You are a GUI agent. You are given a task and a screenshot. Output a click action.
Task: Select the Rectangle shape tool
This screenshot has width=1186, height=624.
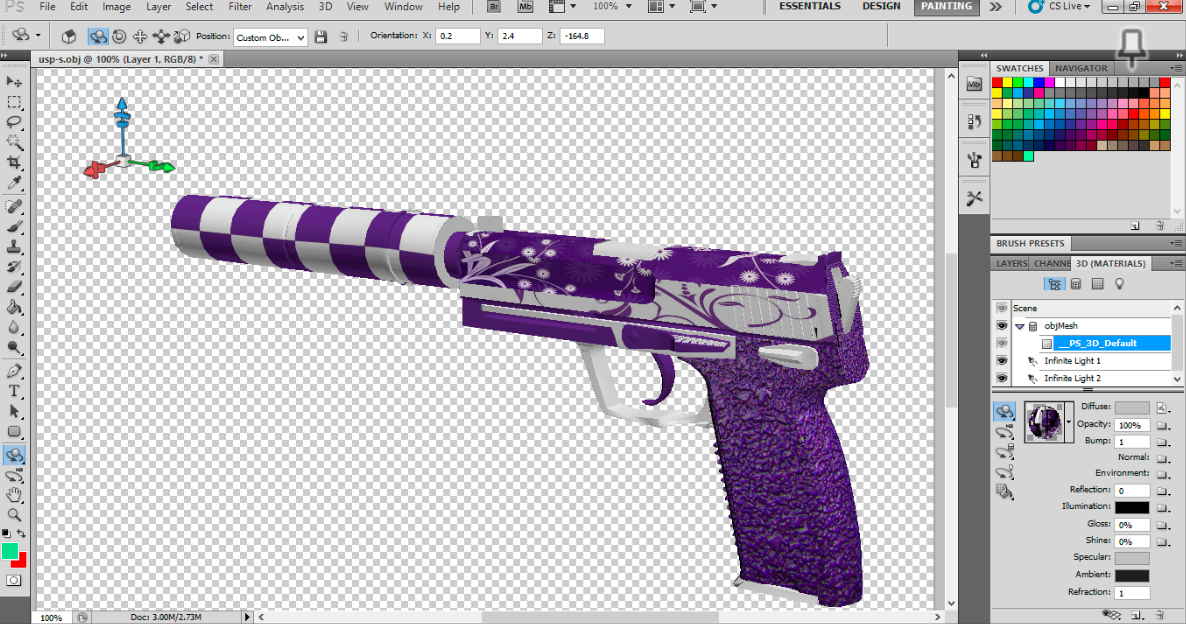(x=14, y=432)
